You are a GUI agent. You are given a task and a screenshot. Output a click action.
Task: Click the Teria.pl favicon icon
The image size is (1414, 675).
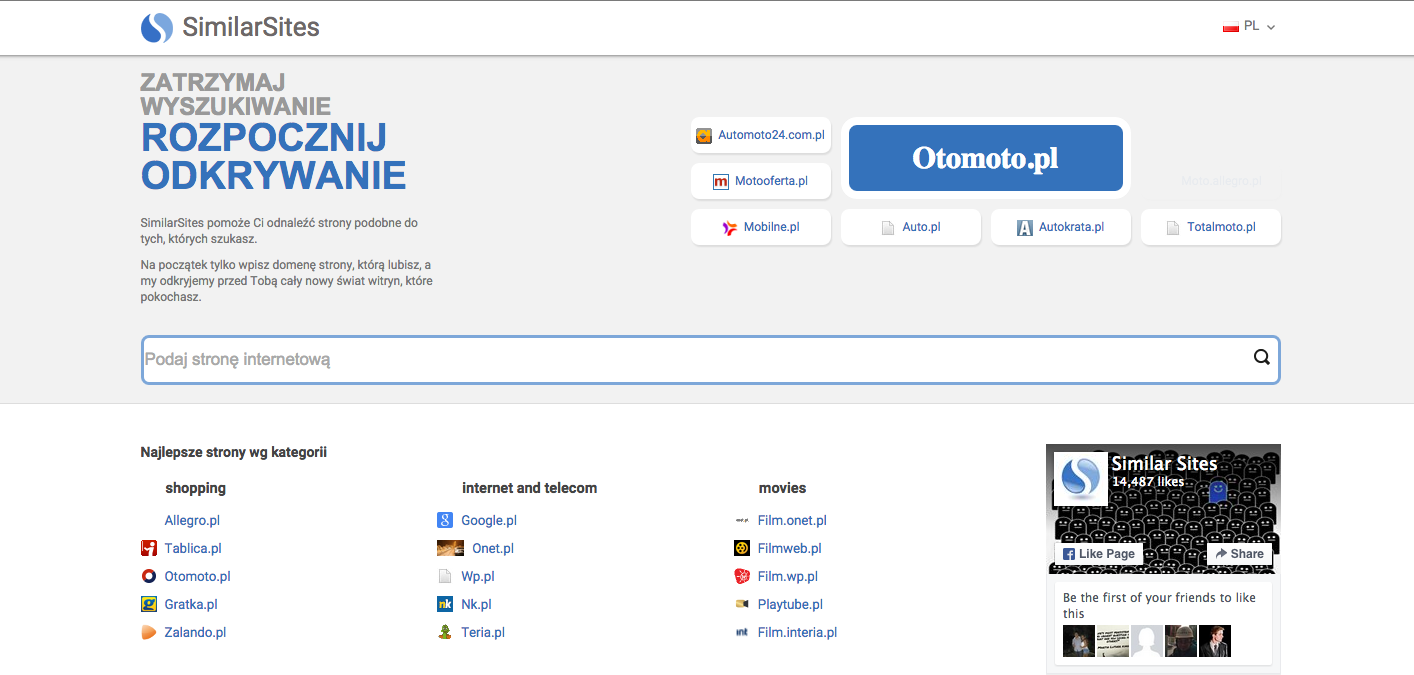pyautogui.click(x=445, y=632)
